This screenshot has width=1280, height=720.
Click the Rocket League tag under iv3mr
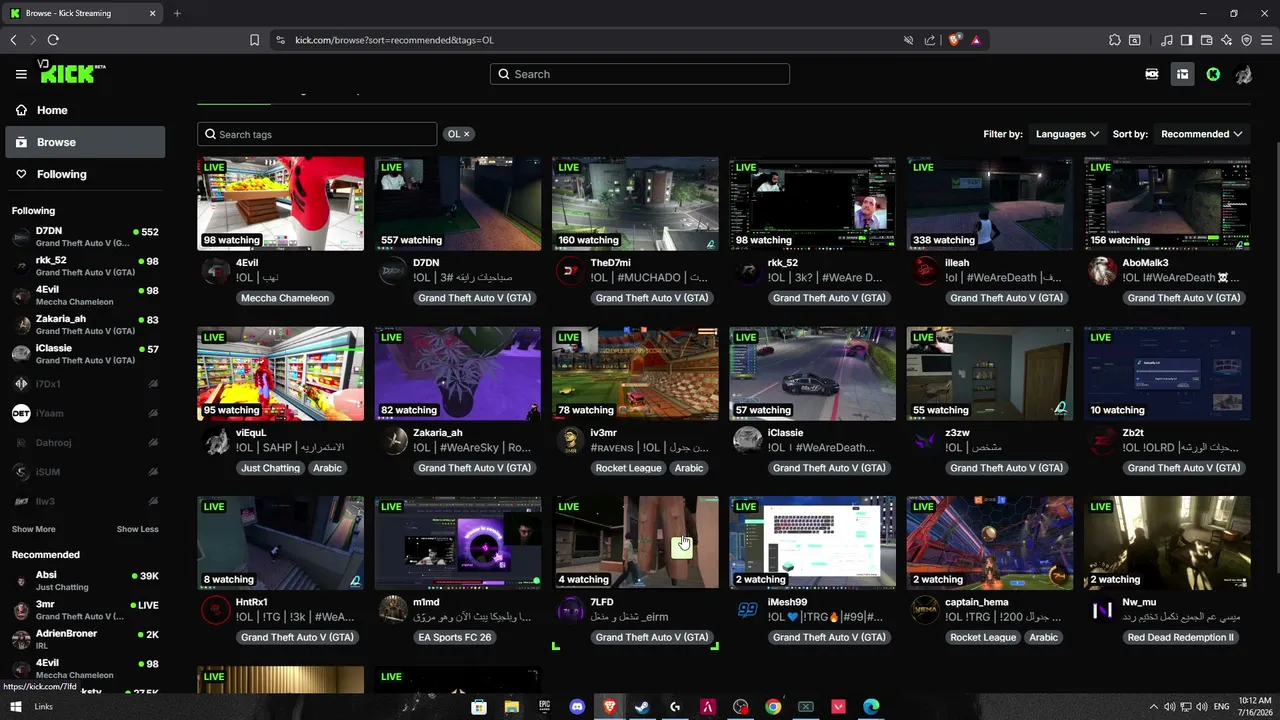tap(628, 468)
